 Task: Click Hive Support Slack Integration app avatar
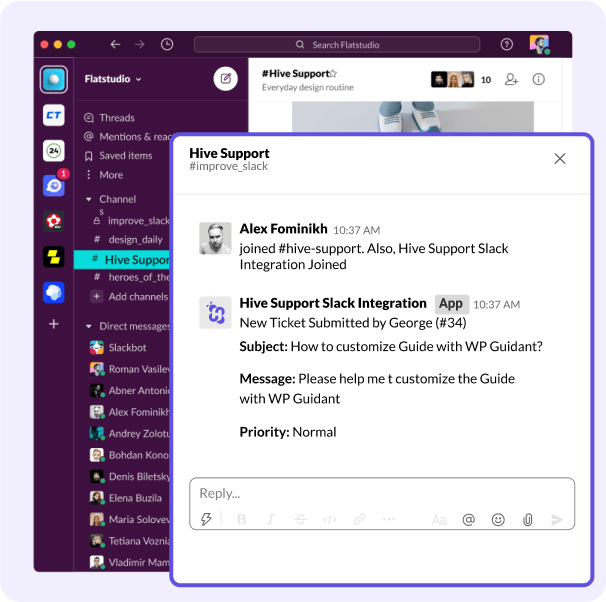point(215,313)
